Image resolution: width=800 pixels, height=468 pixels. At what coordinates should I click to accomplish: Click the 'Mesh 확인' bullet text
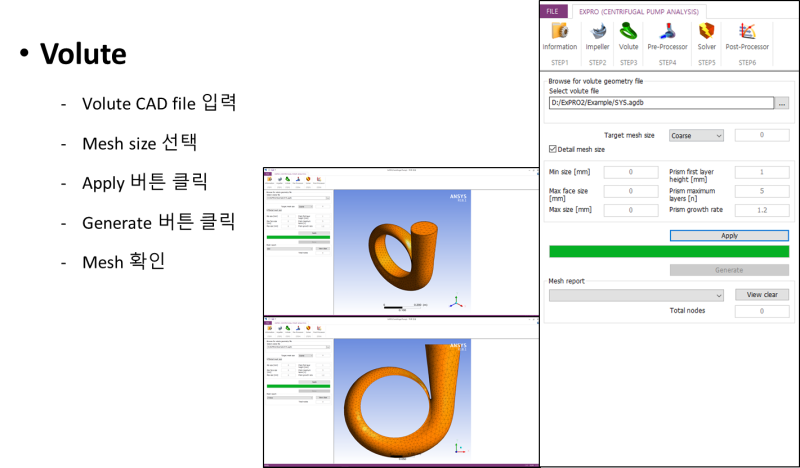pos(123,261)
